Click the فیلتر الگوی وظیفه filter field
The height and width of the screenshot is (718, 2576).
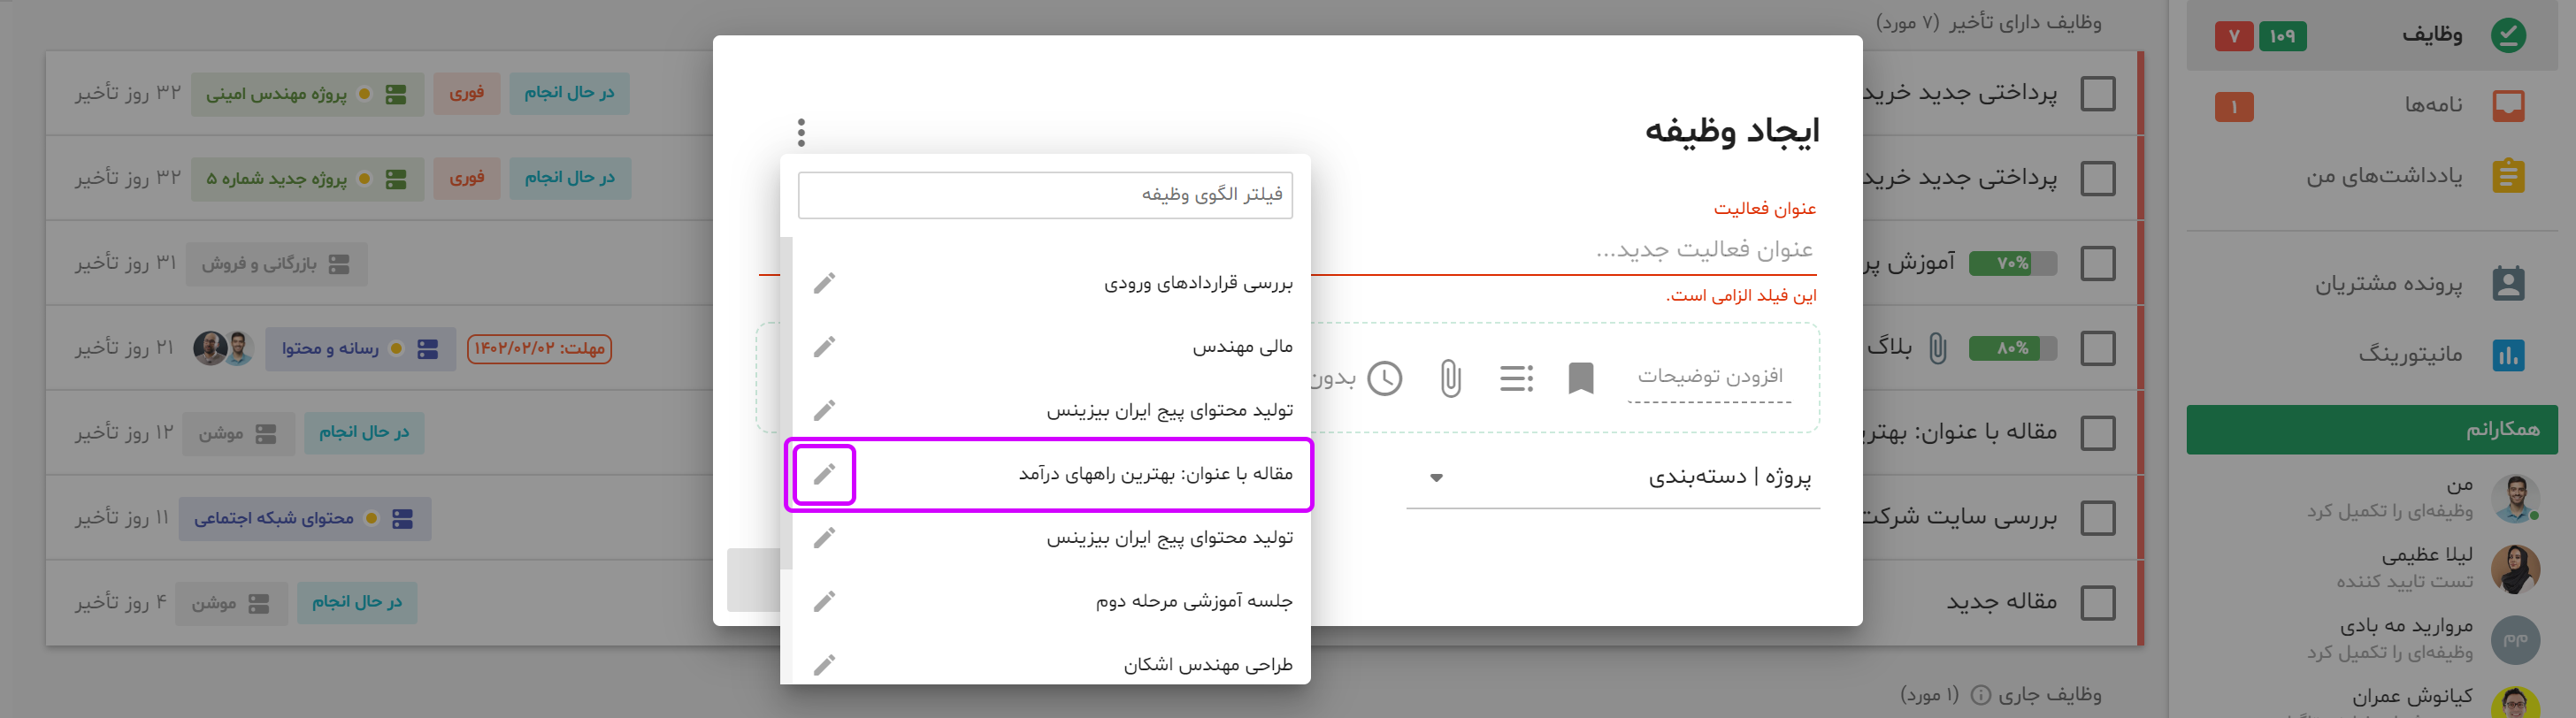pos(1045,195)
